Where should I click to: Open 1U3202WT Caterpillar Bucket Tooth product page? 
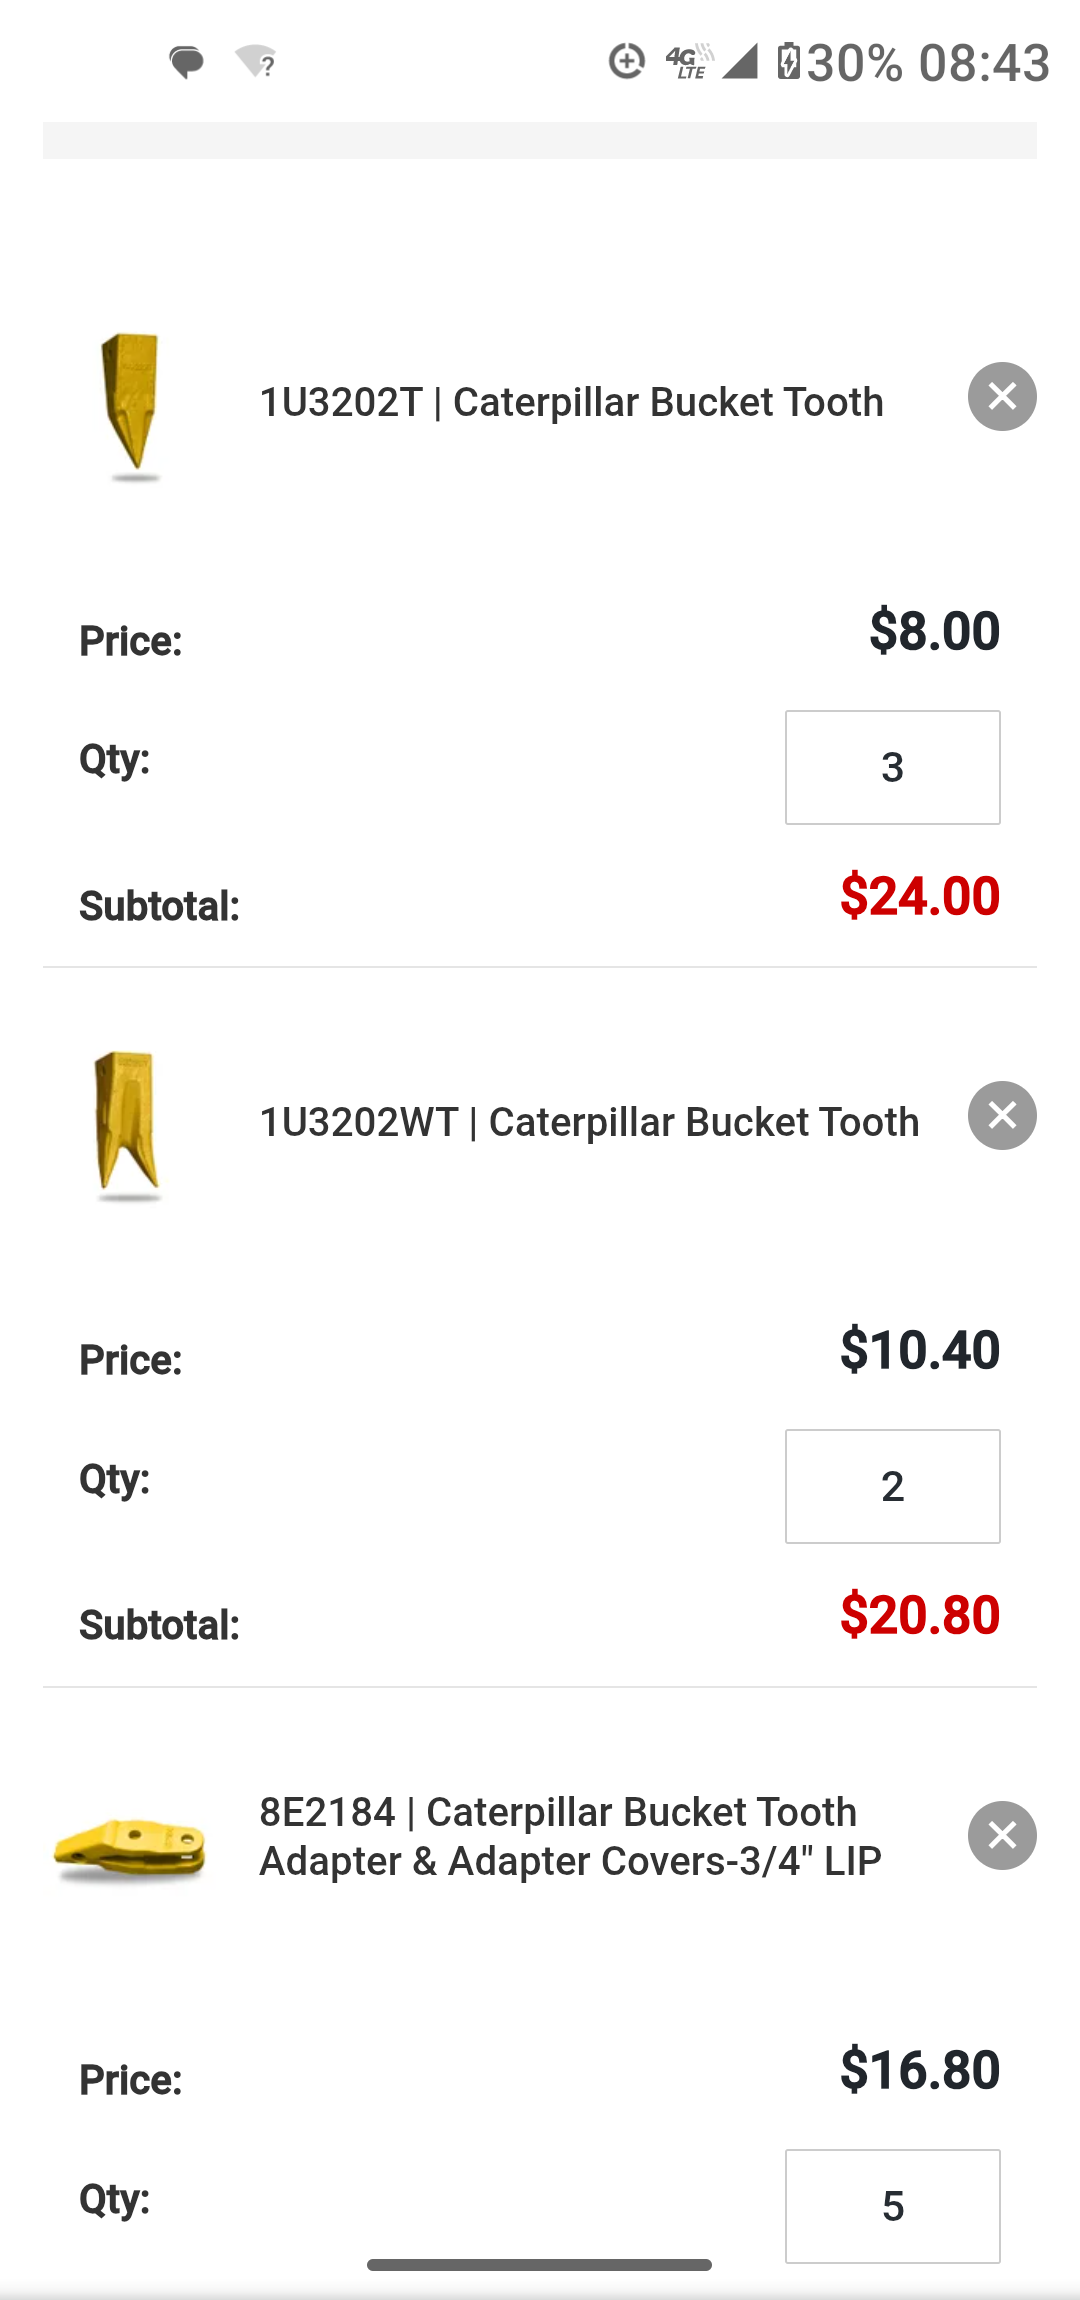[589, 1122]
